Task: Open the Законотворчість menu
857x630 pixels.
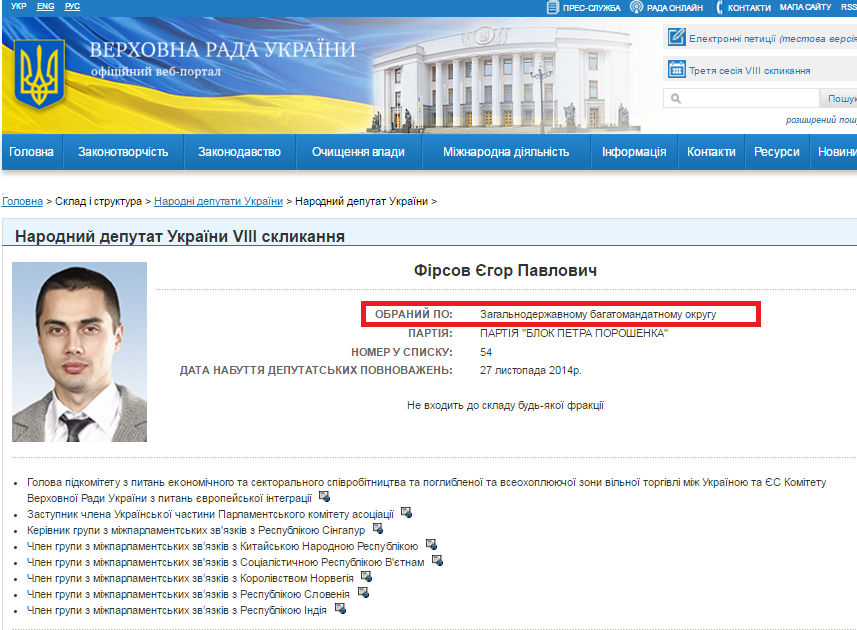Action: pos(123,152)
